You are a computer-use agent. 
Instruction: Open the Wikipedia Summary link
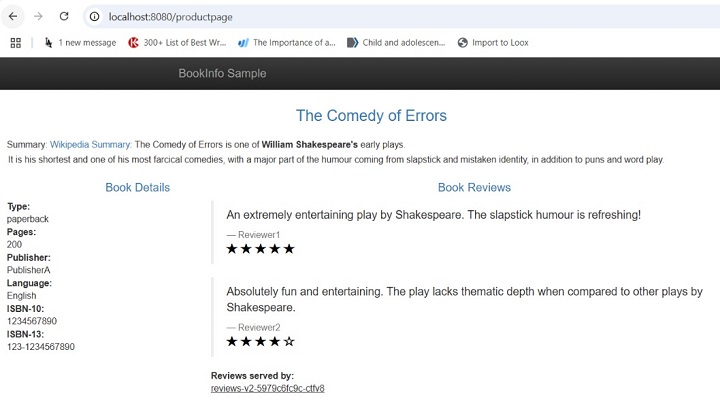coord(90,144)
